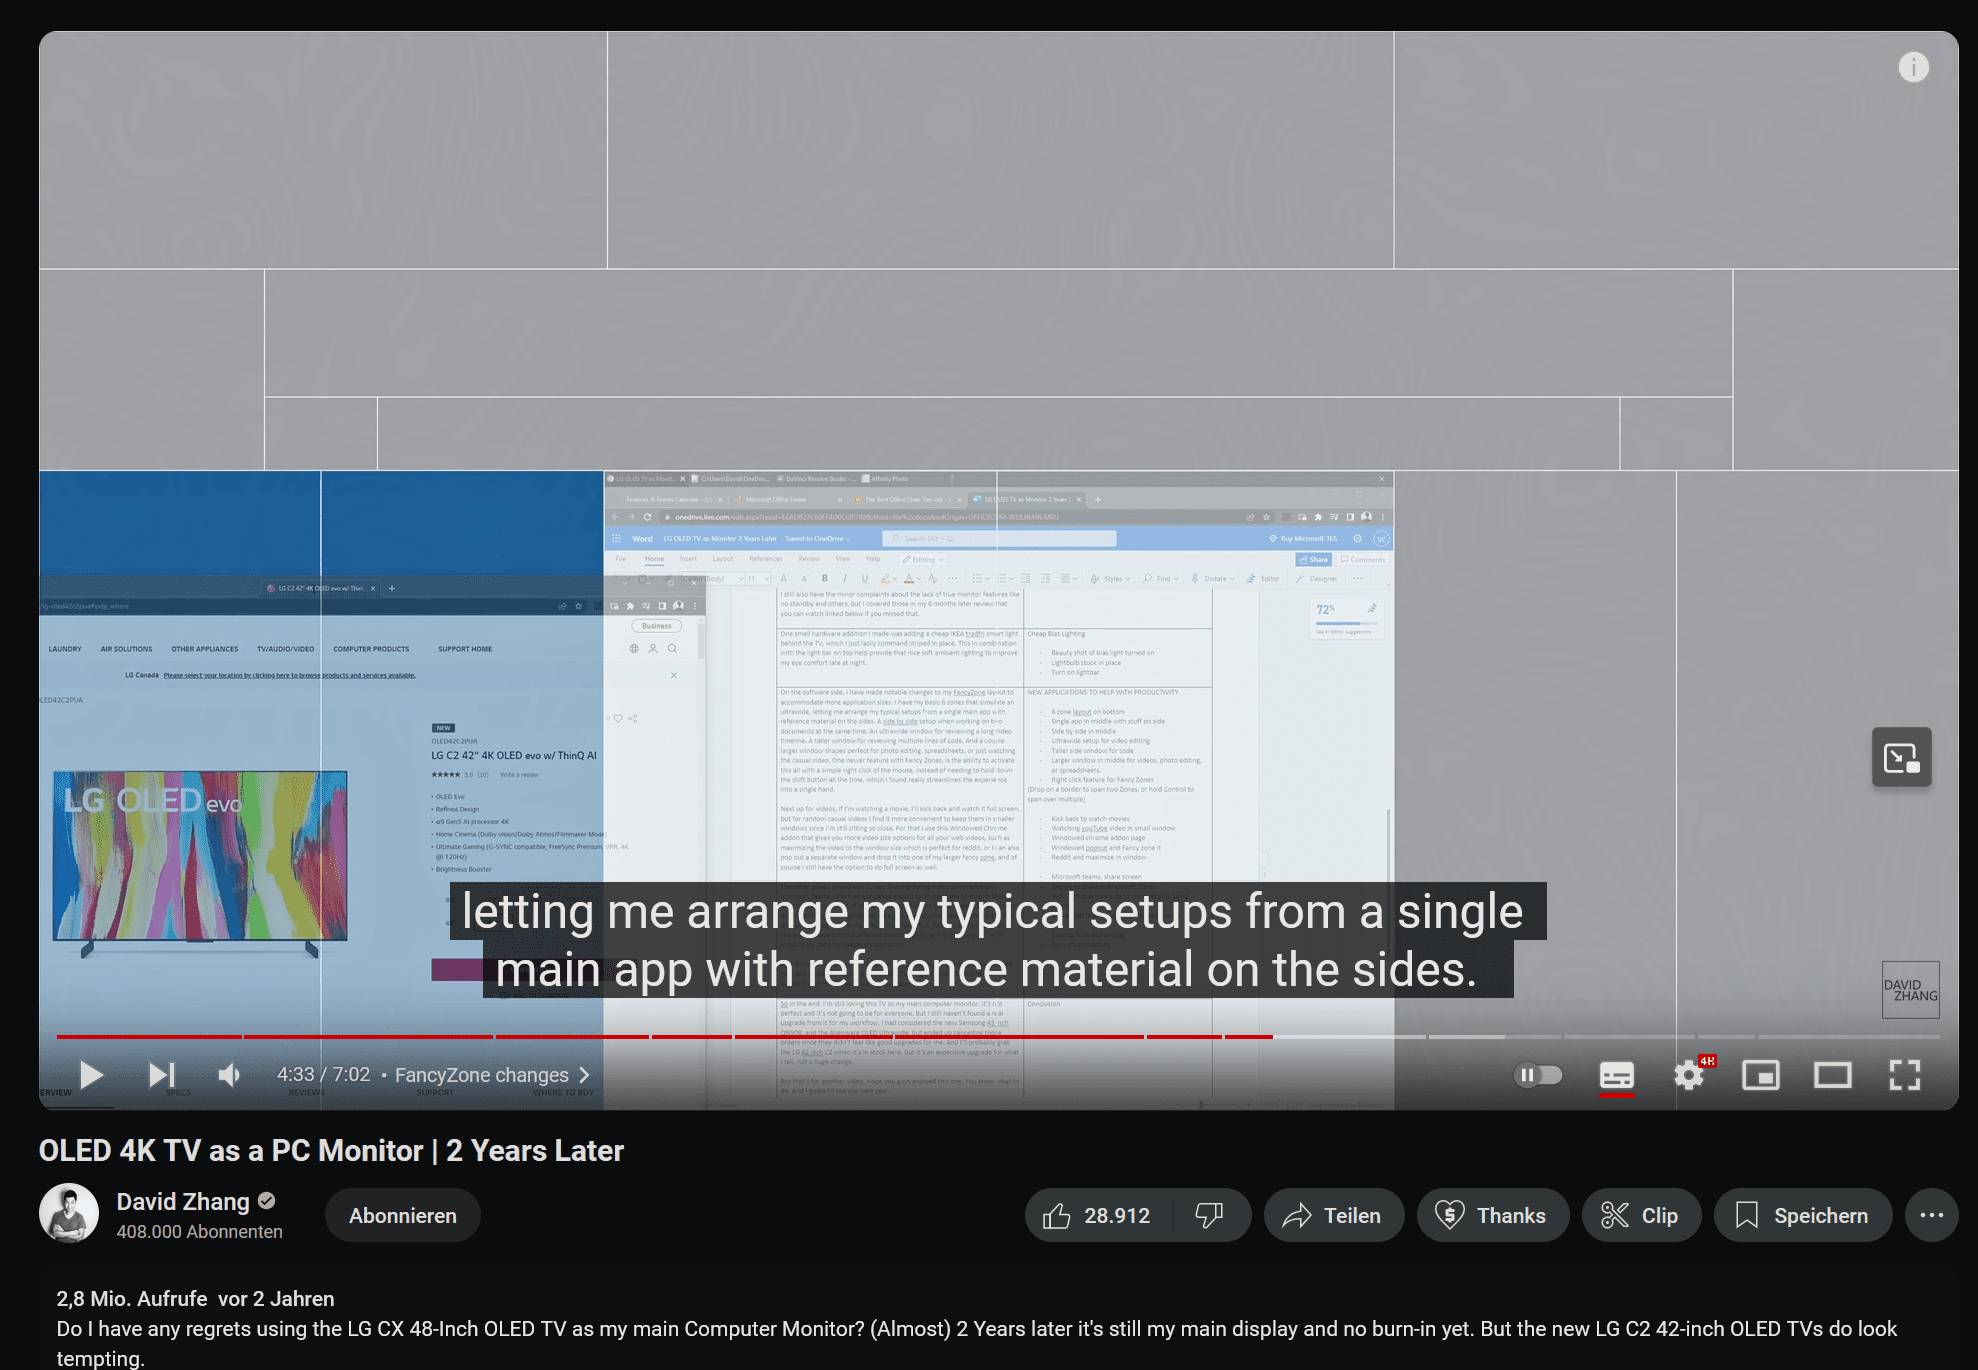Play the video

tap(91, 1075)
